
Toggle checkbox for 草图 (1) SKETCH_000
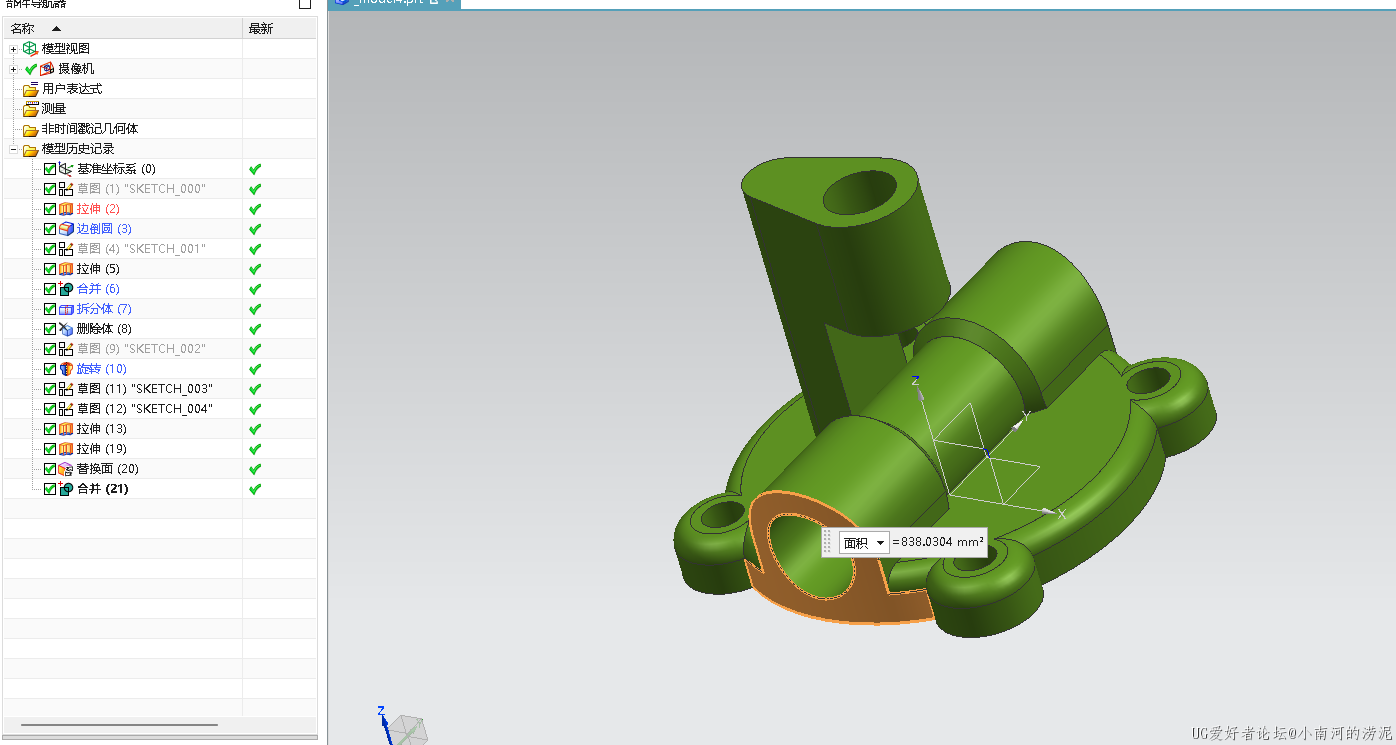point(50,189)
